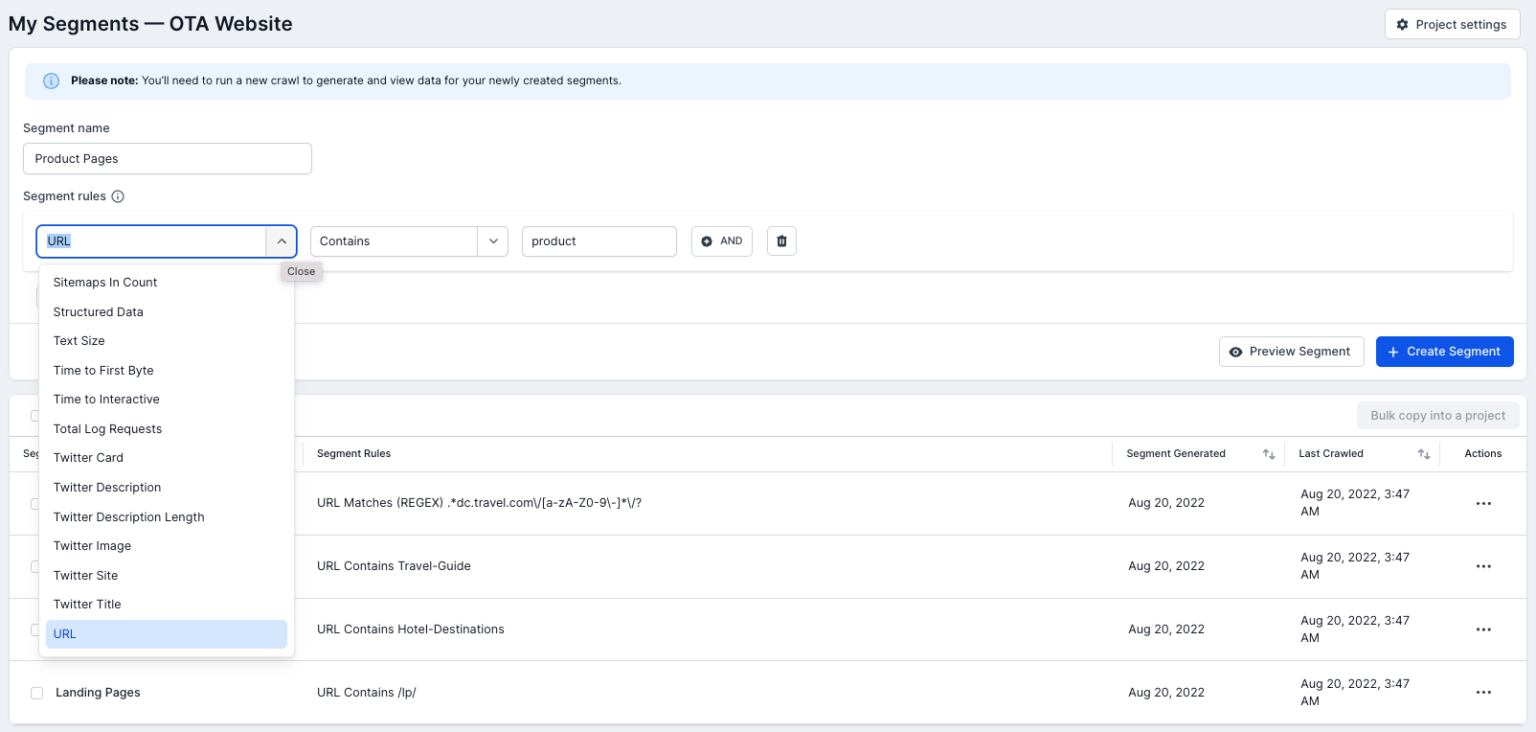This screenshot has height=732, width=1536.
Task: Open three-dot actions for the REGEX segment
Action: 1483,503
